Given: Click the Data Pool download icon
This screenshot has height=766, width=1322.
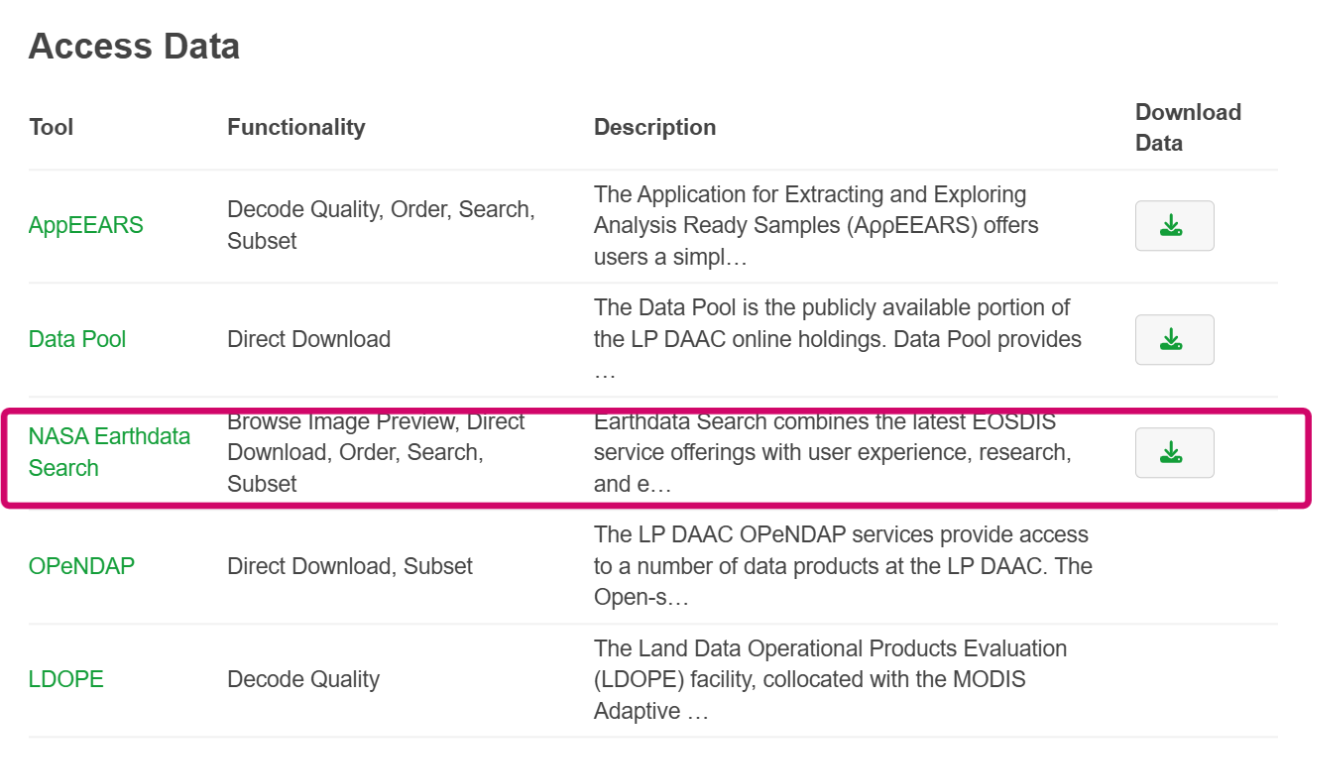Looking at the screenshot, I should 1174,339.
